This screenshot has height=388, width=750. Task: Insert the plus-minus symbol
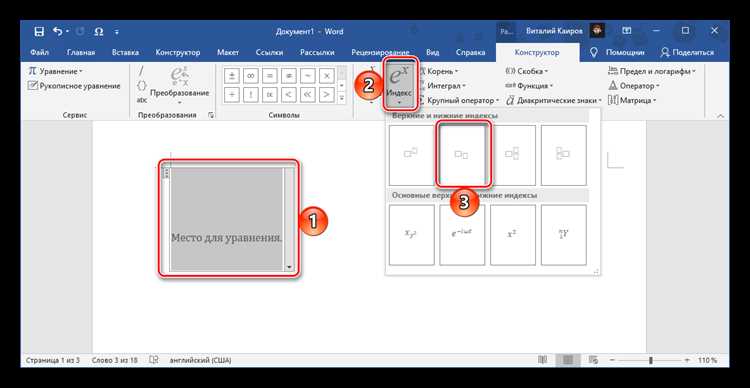(x=232, y=76)
